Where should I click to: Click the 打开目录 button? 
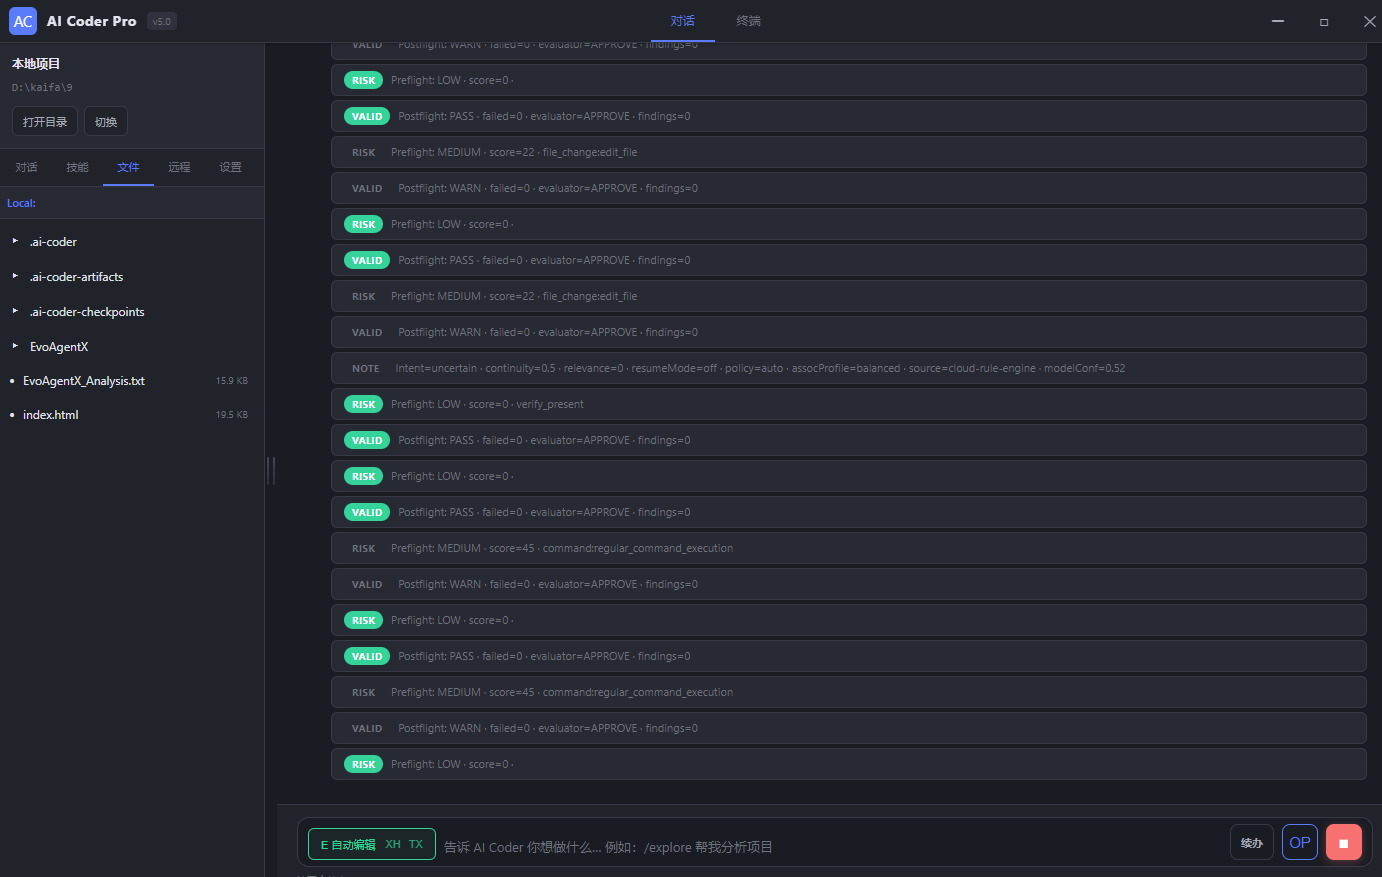coord(45,122)
